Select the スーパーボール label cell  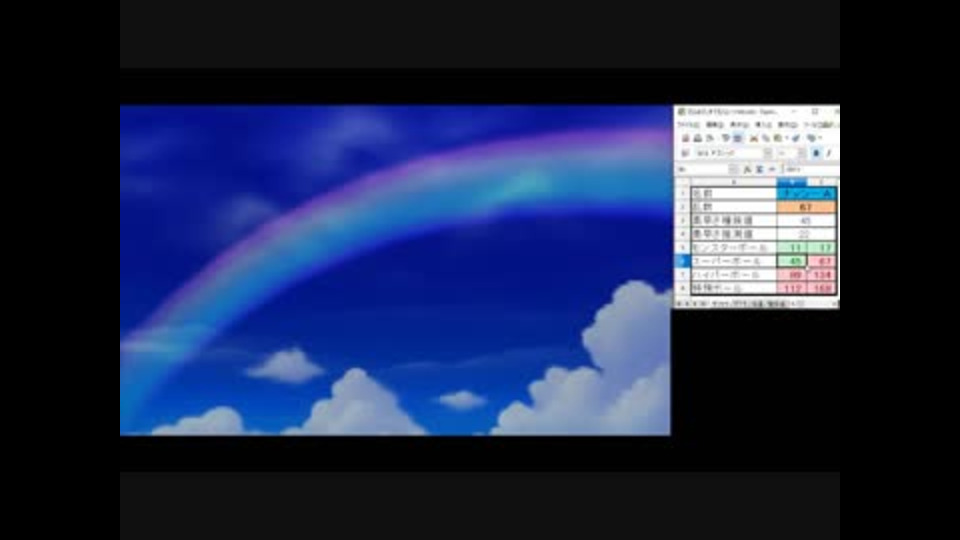coord(733,261)
